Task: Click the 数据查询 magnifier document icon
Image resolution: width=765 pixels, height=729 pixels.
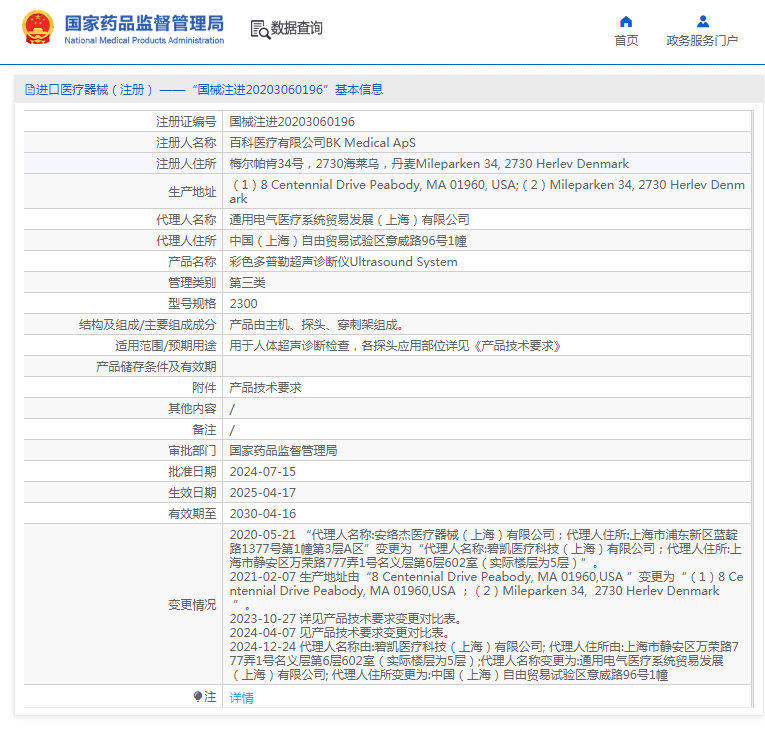Action: click(259, 29)
